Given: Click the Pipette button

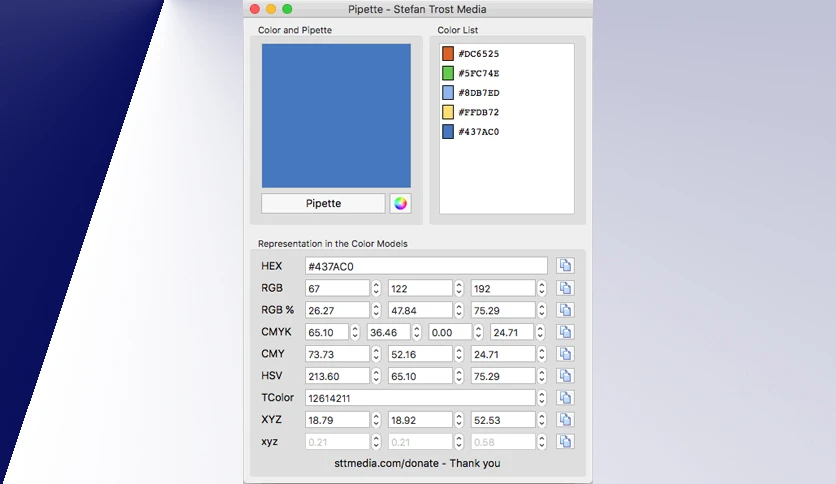Looking at the screenshot, I should click(323, 203).
